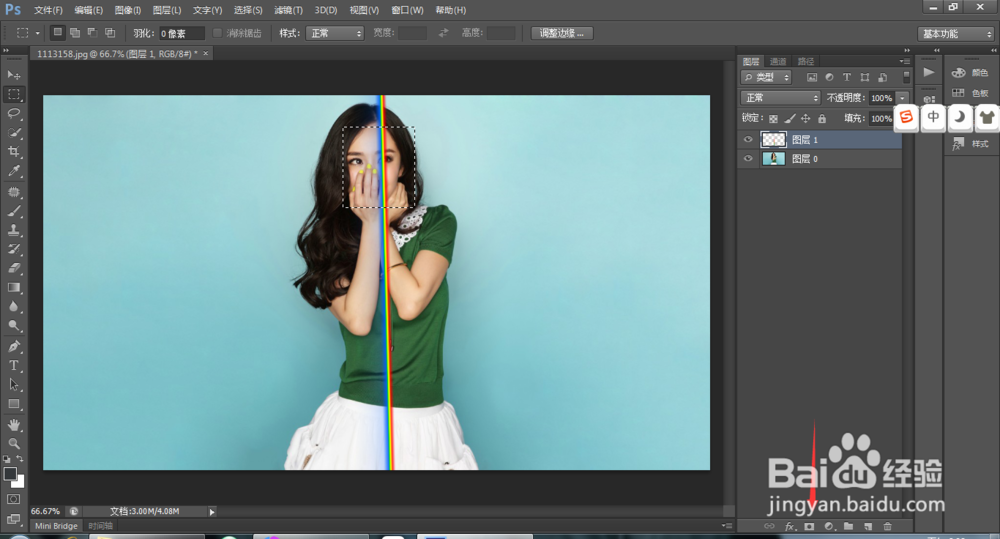Select the Rectangular Marquee tool in toolbox

(13, 94)
